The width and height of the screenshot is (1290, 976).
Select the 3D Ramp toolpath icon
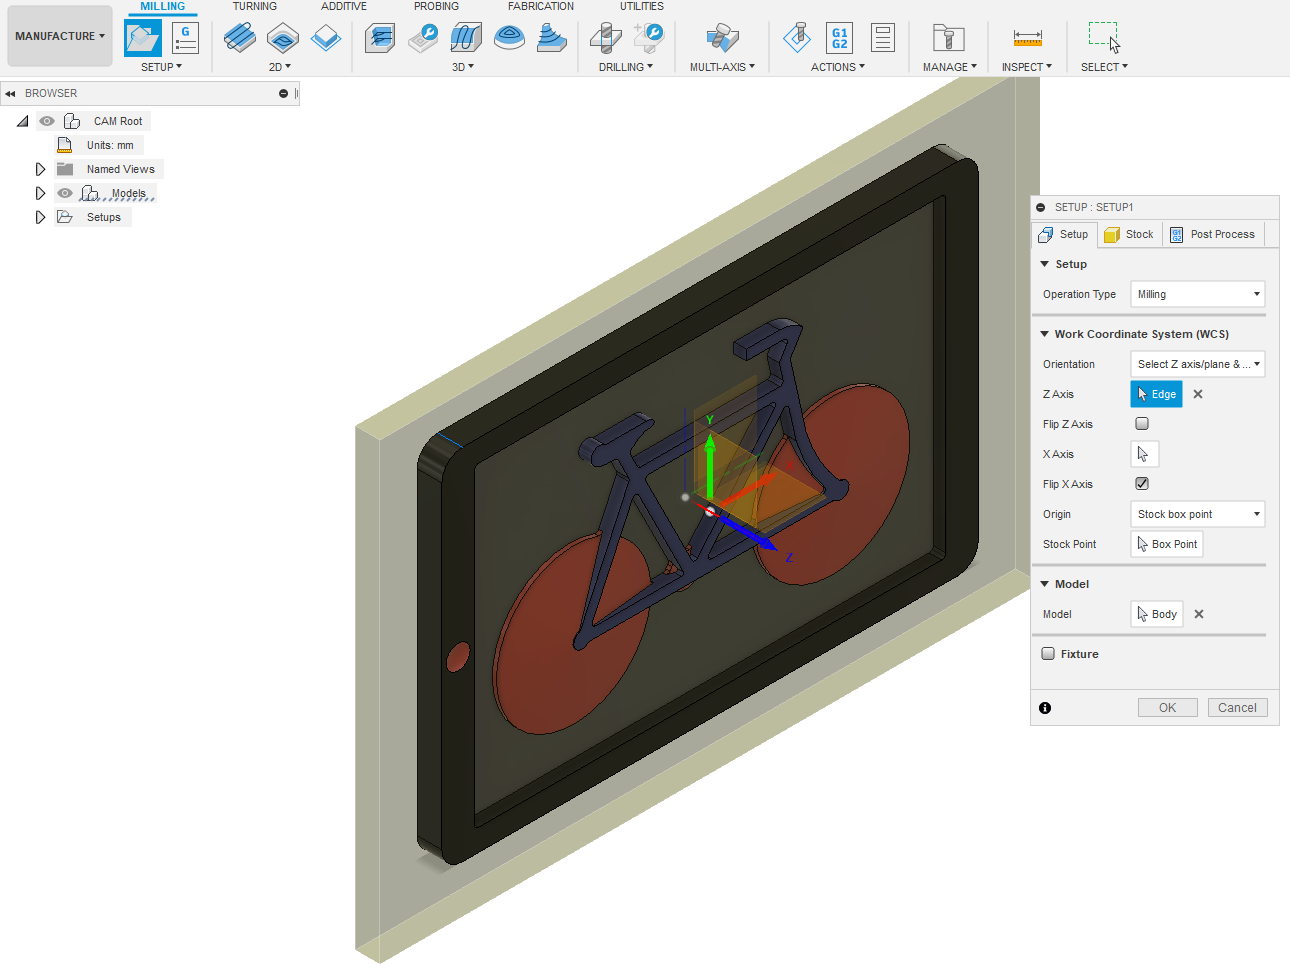pyautogui.click(x=552, y=38)
